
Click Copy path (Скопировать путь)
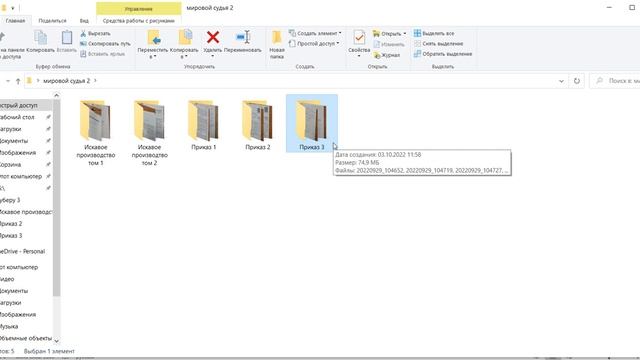[105, 44]
